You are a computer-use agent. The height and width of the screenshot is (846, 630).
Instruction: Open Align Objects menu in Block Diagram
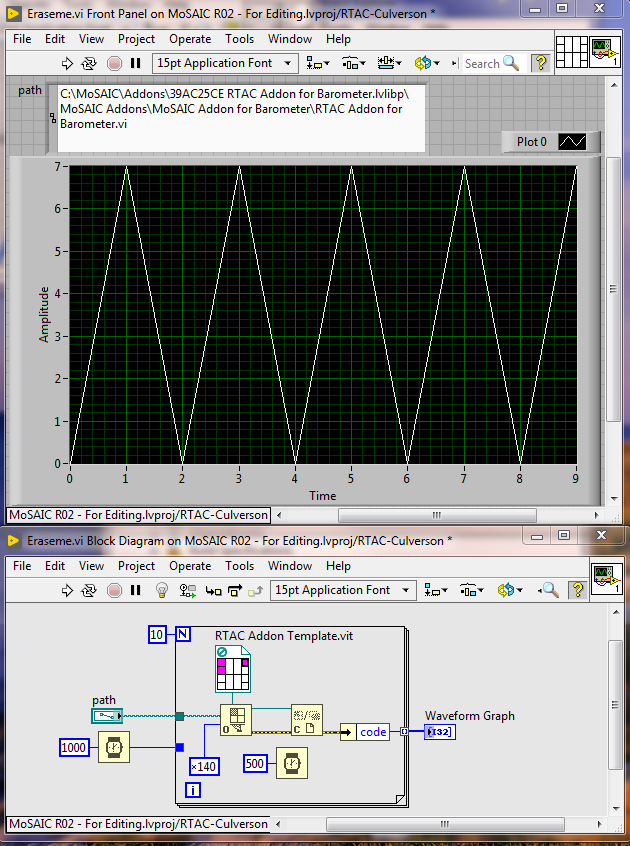point(436,590)
